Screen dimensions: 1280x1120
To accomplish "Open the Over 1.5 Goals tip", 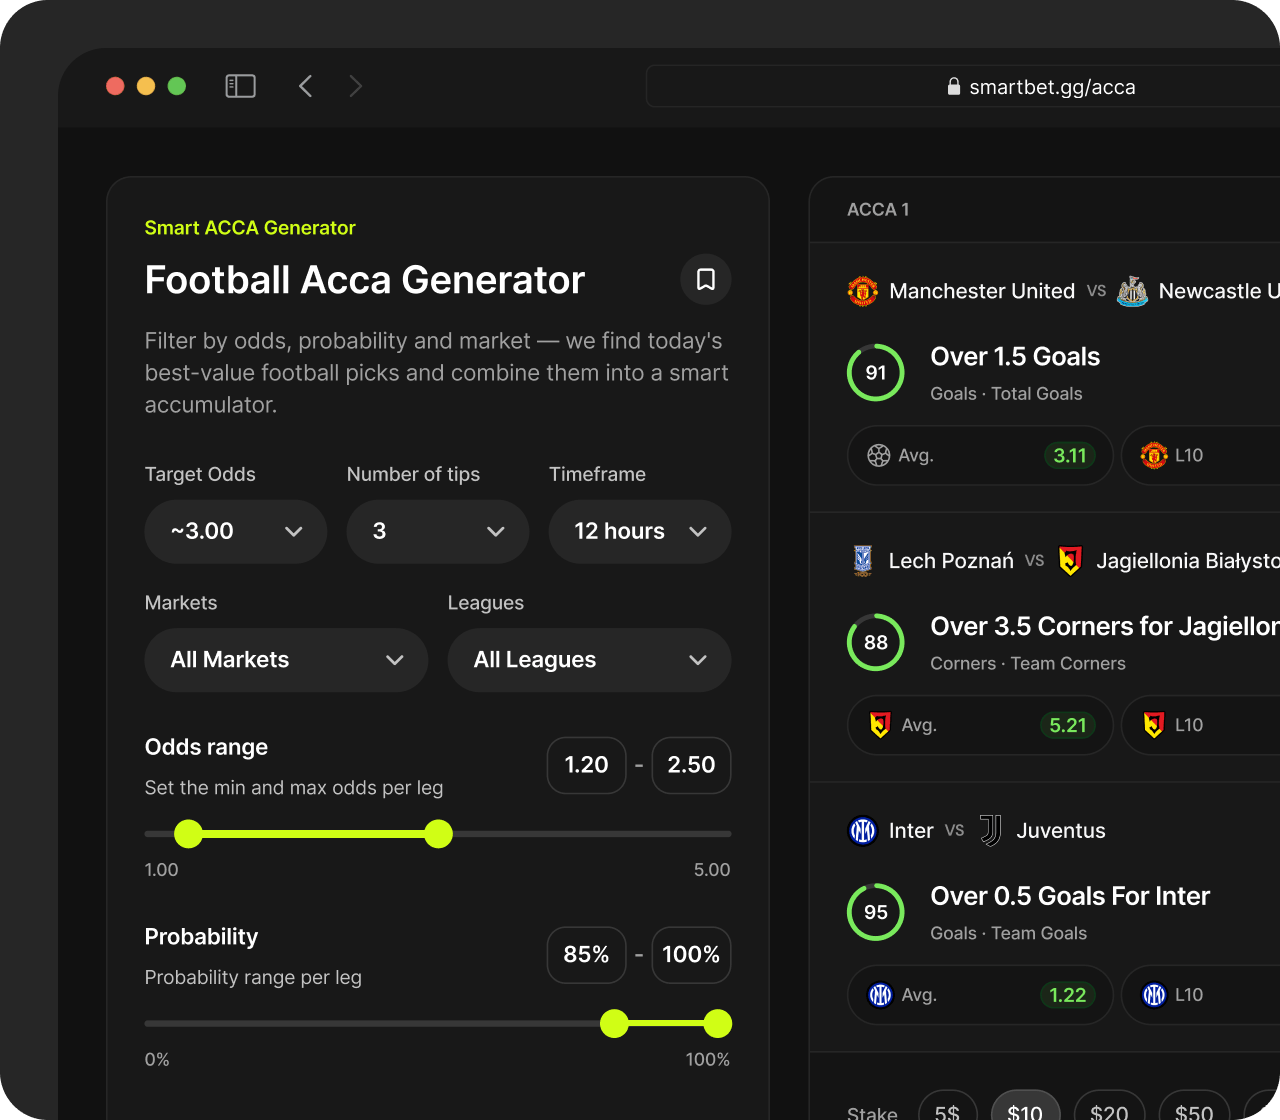I will (x=1015, y=357).
